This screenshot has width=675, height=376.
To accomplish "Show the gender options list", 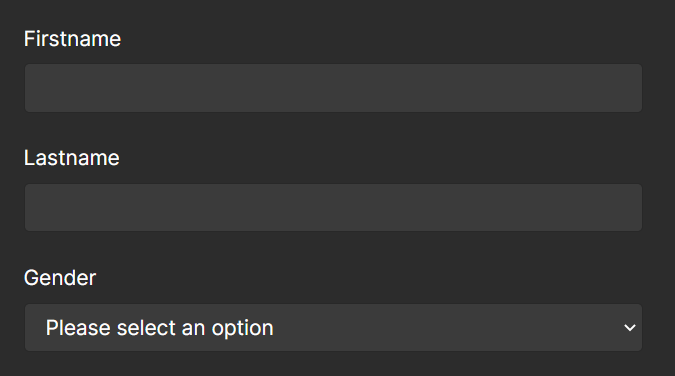I will click(333, 327).
